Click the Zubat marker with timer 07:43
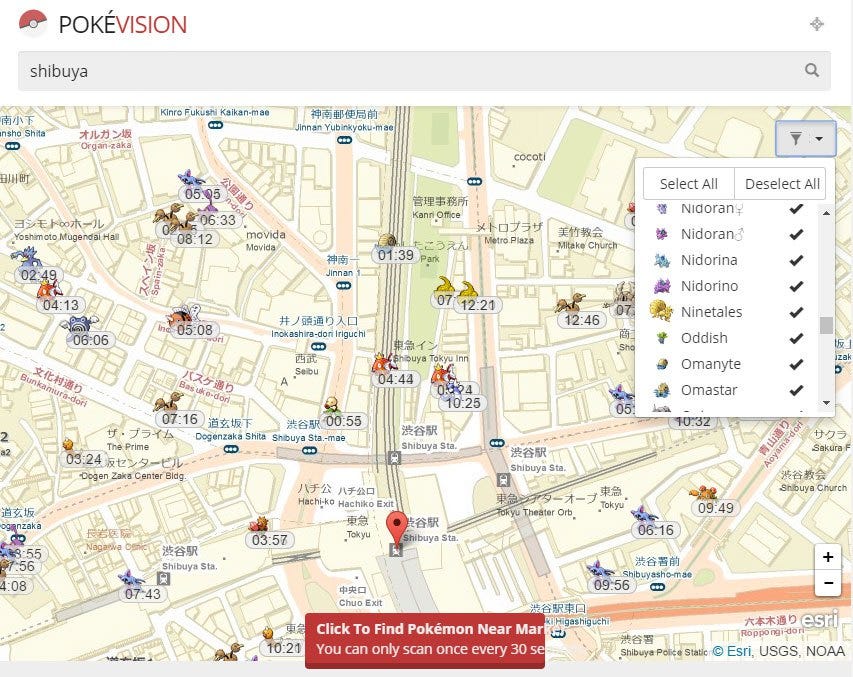 132,578
